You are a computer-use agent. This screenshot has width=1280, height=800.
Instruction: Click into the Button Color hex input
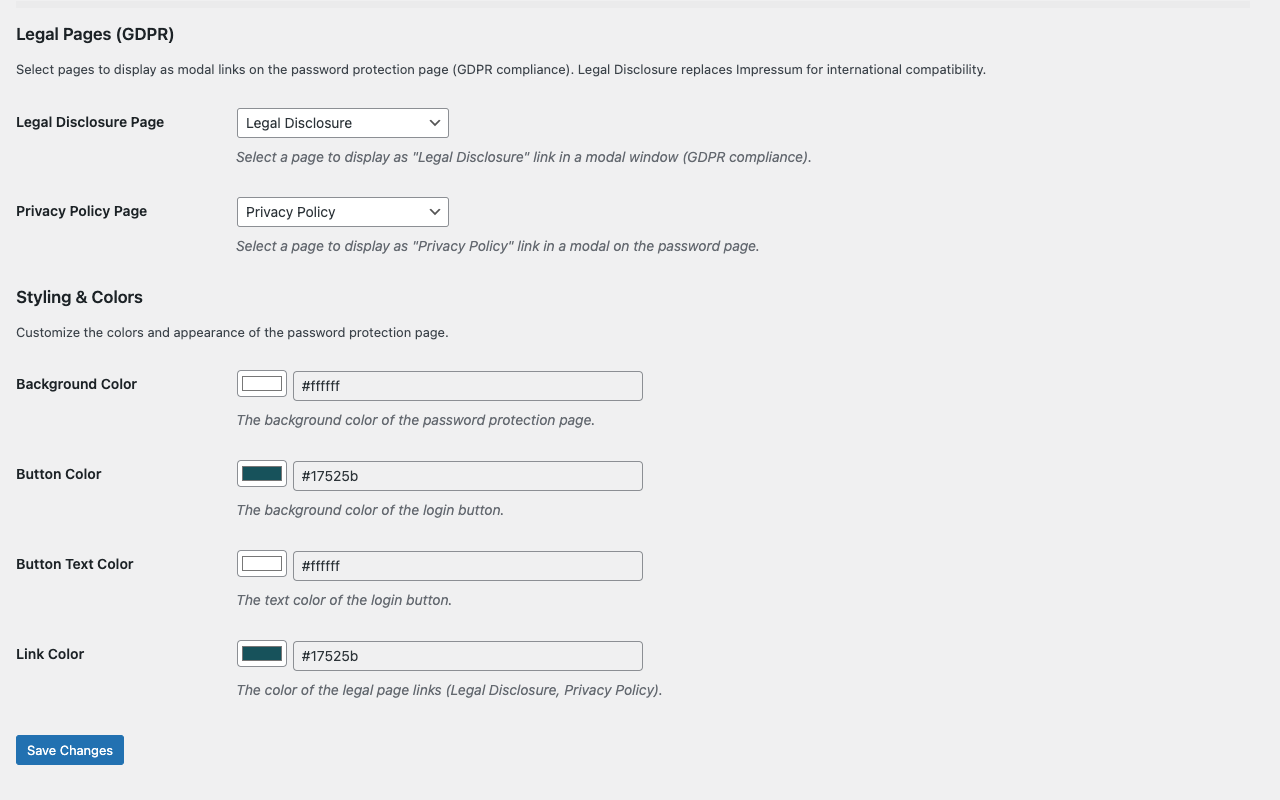click(x=468, y=476)
